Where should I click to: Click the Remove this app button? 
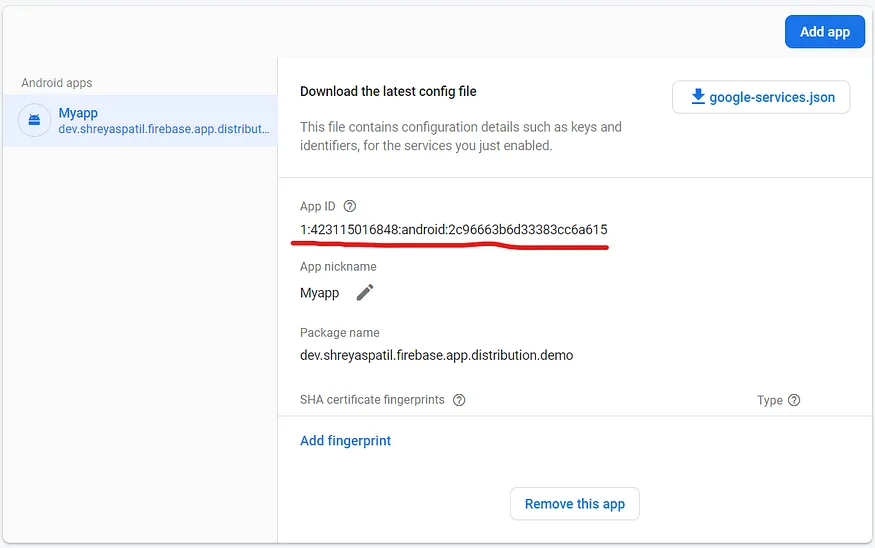[x=575, y=504]
